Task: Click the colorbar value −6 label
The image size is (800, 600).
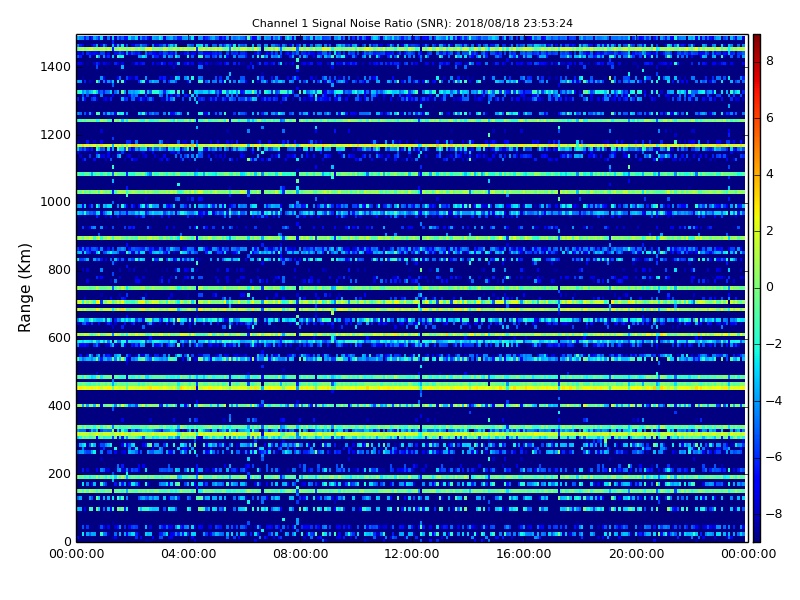Action: (x=774, y=457)
